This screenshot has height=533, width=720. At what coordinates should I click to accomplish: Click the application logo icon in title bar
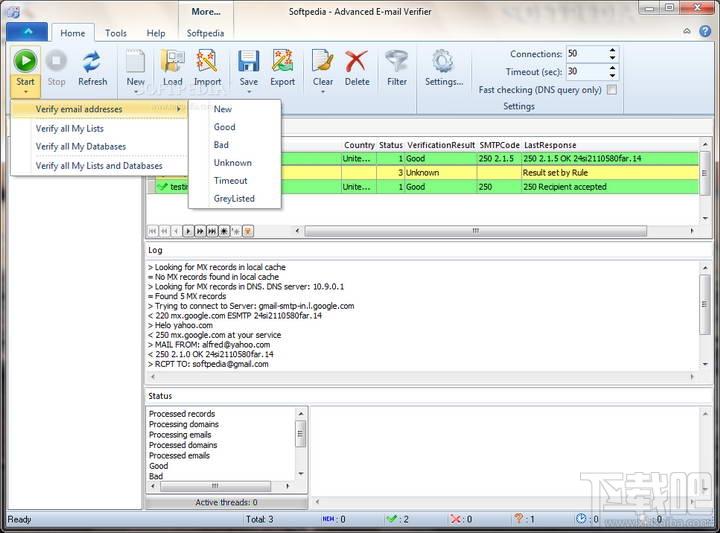13,12
